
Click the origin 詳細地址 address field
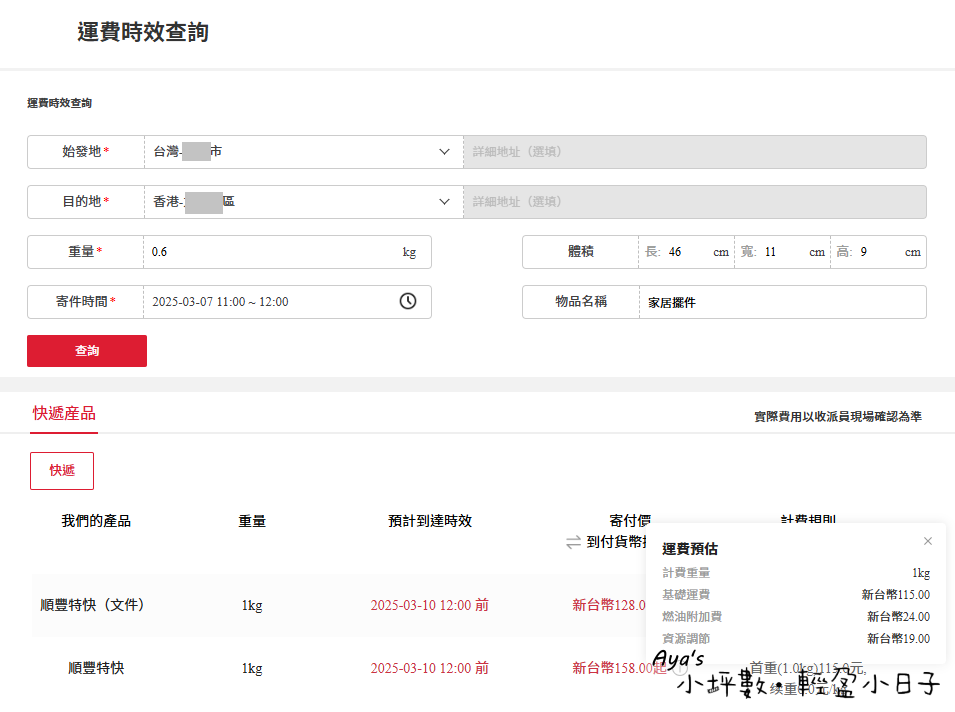click(x=694, y=152)
